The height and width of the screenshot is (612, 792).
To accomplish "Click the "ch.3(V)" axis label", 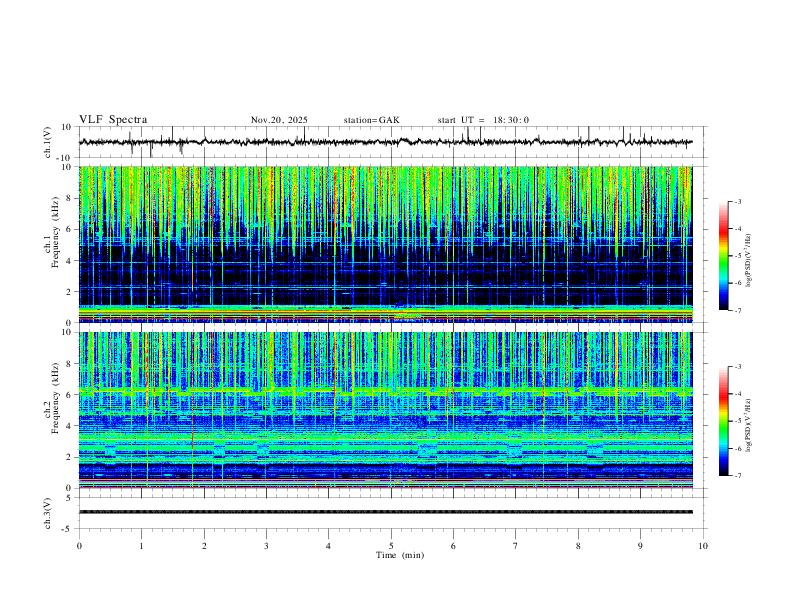I will pyautogui.click(x=48, y=513).
